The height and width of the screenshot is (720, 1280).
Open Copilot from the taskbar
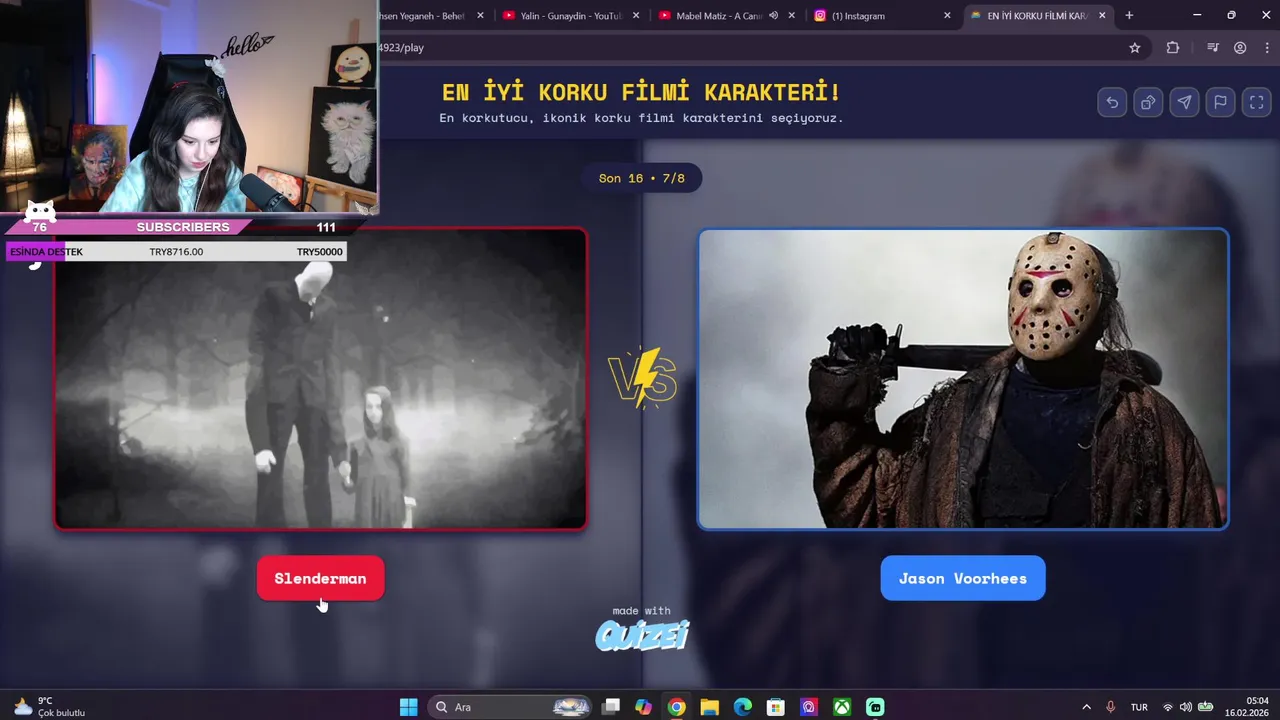pos(643,707)
